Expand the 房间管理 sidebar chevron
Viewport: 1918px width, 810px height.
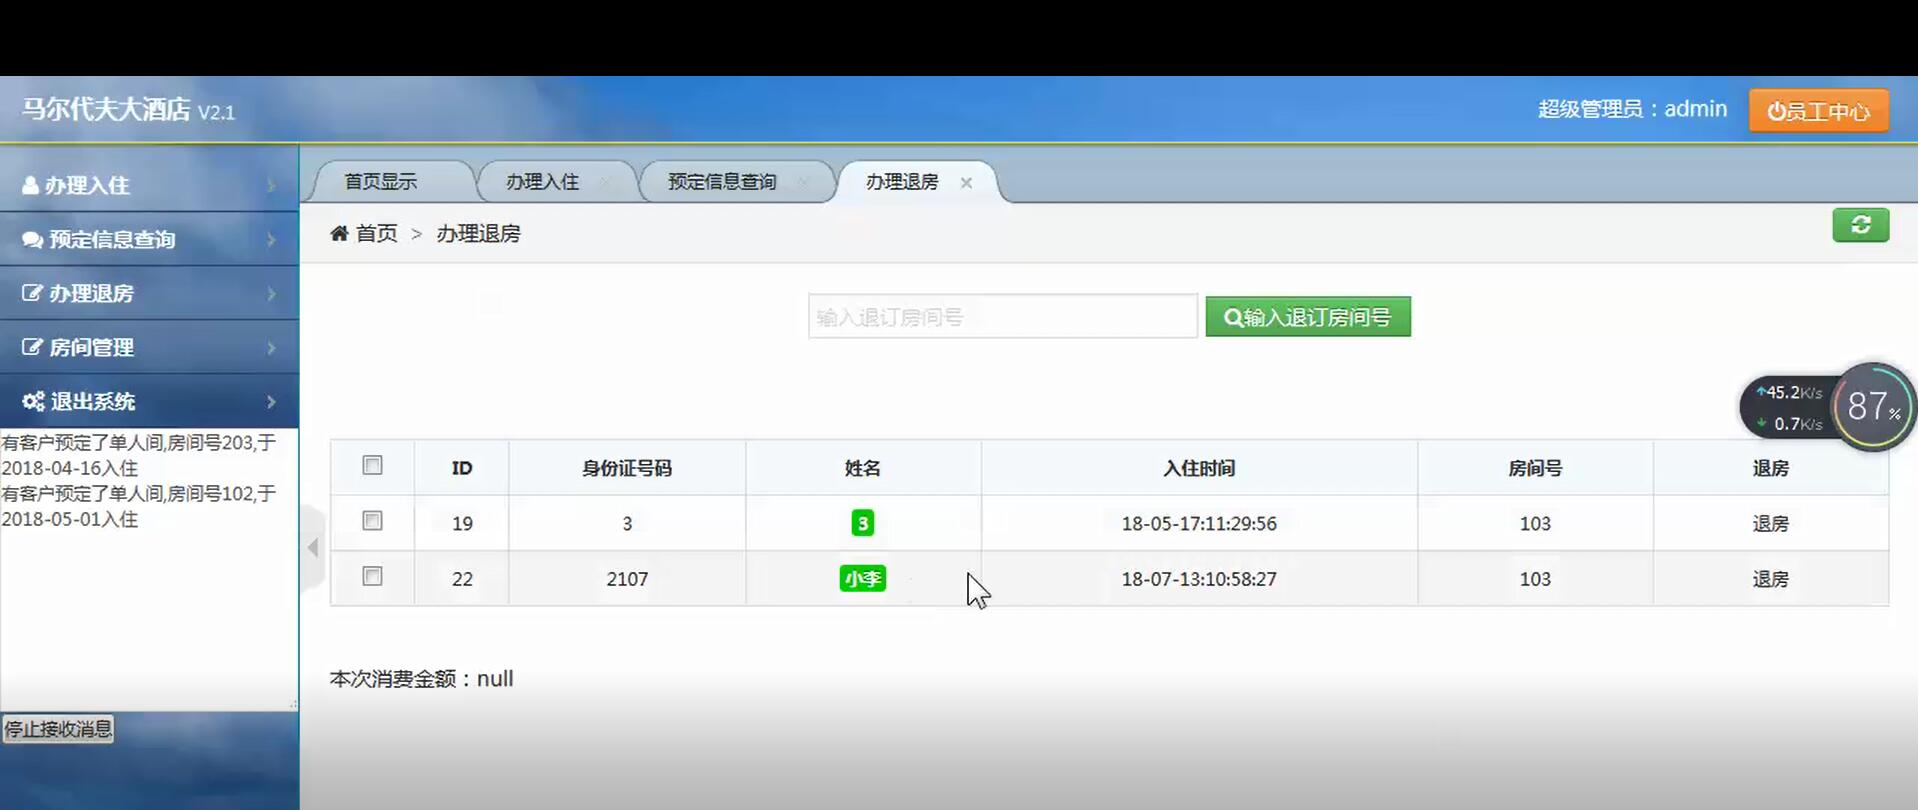click(271, 347)
